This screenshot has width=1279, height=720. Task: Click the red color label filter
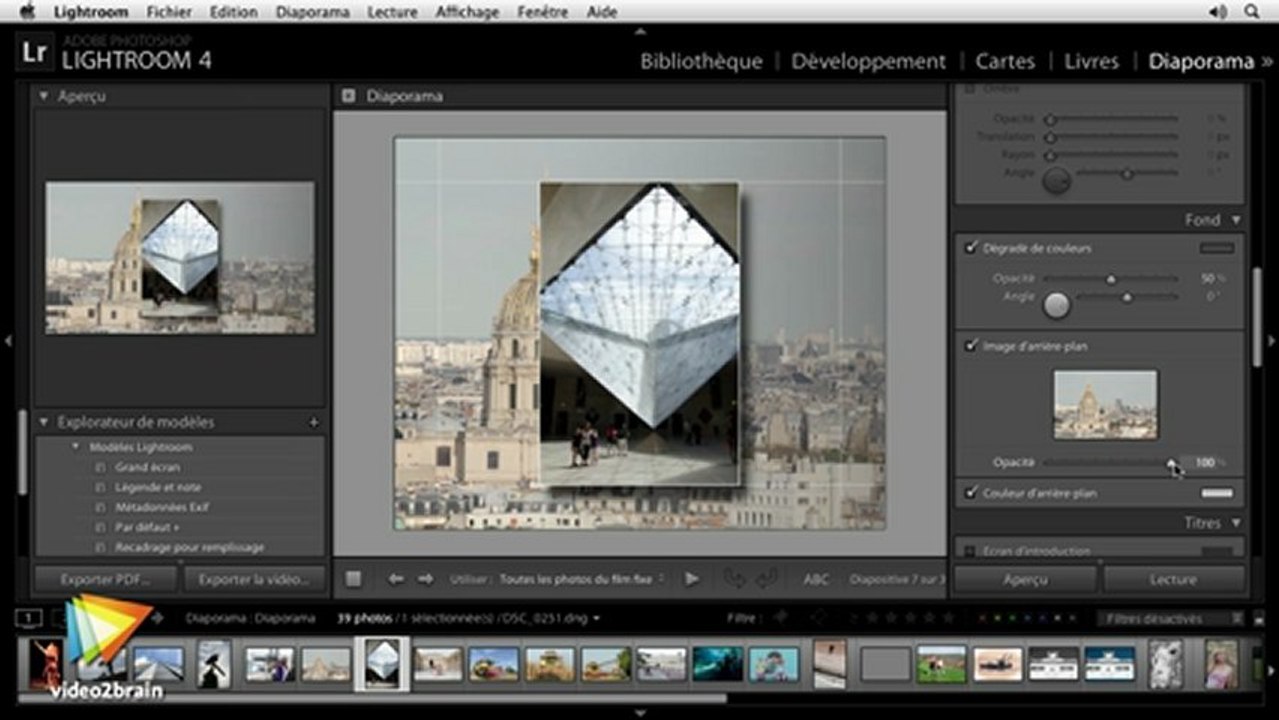[x=981, y=618]
